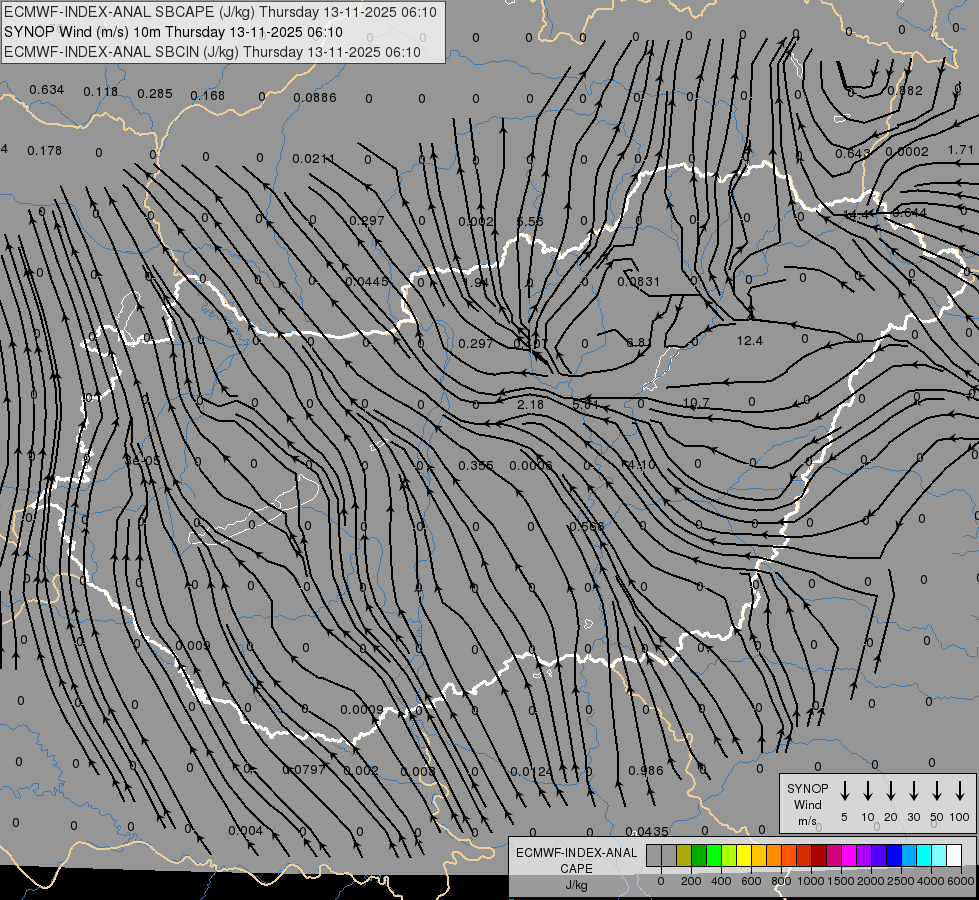This screenshot has height=900, width=979.
Task: Click the map value 1.94
Action: click(476, 282)
